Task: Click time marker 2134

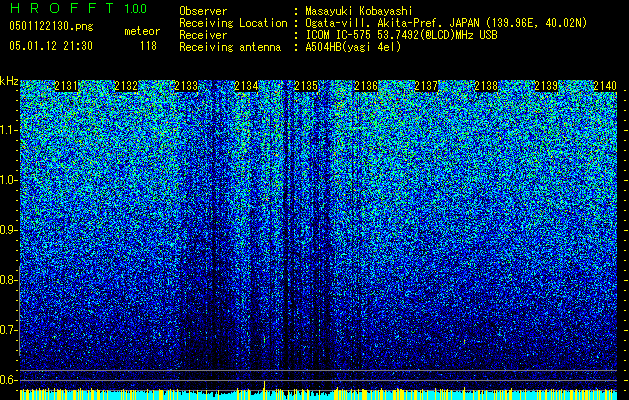Action: [x=246, y=86]
